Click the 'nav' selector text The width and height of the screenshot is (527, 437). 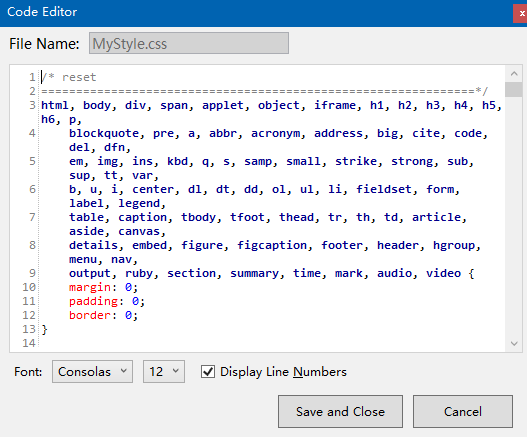coord(121,260)
